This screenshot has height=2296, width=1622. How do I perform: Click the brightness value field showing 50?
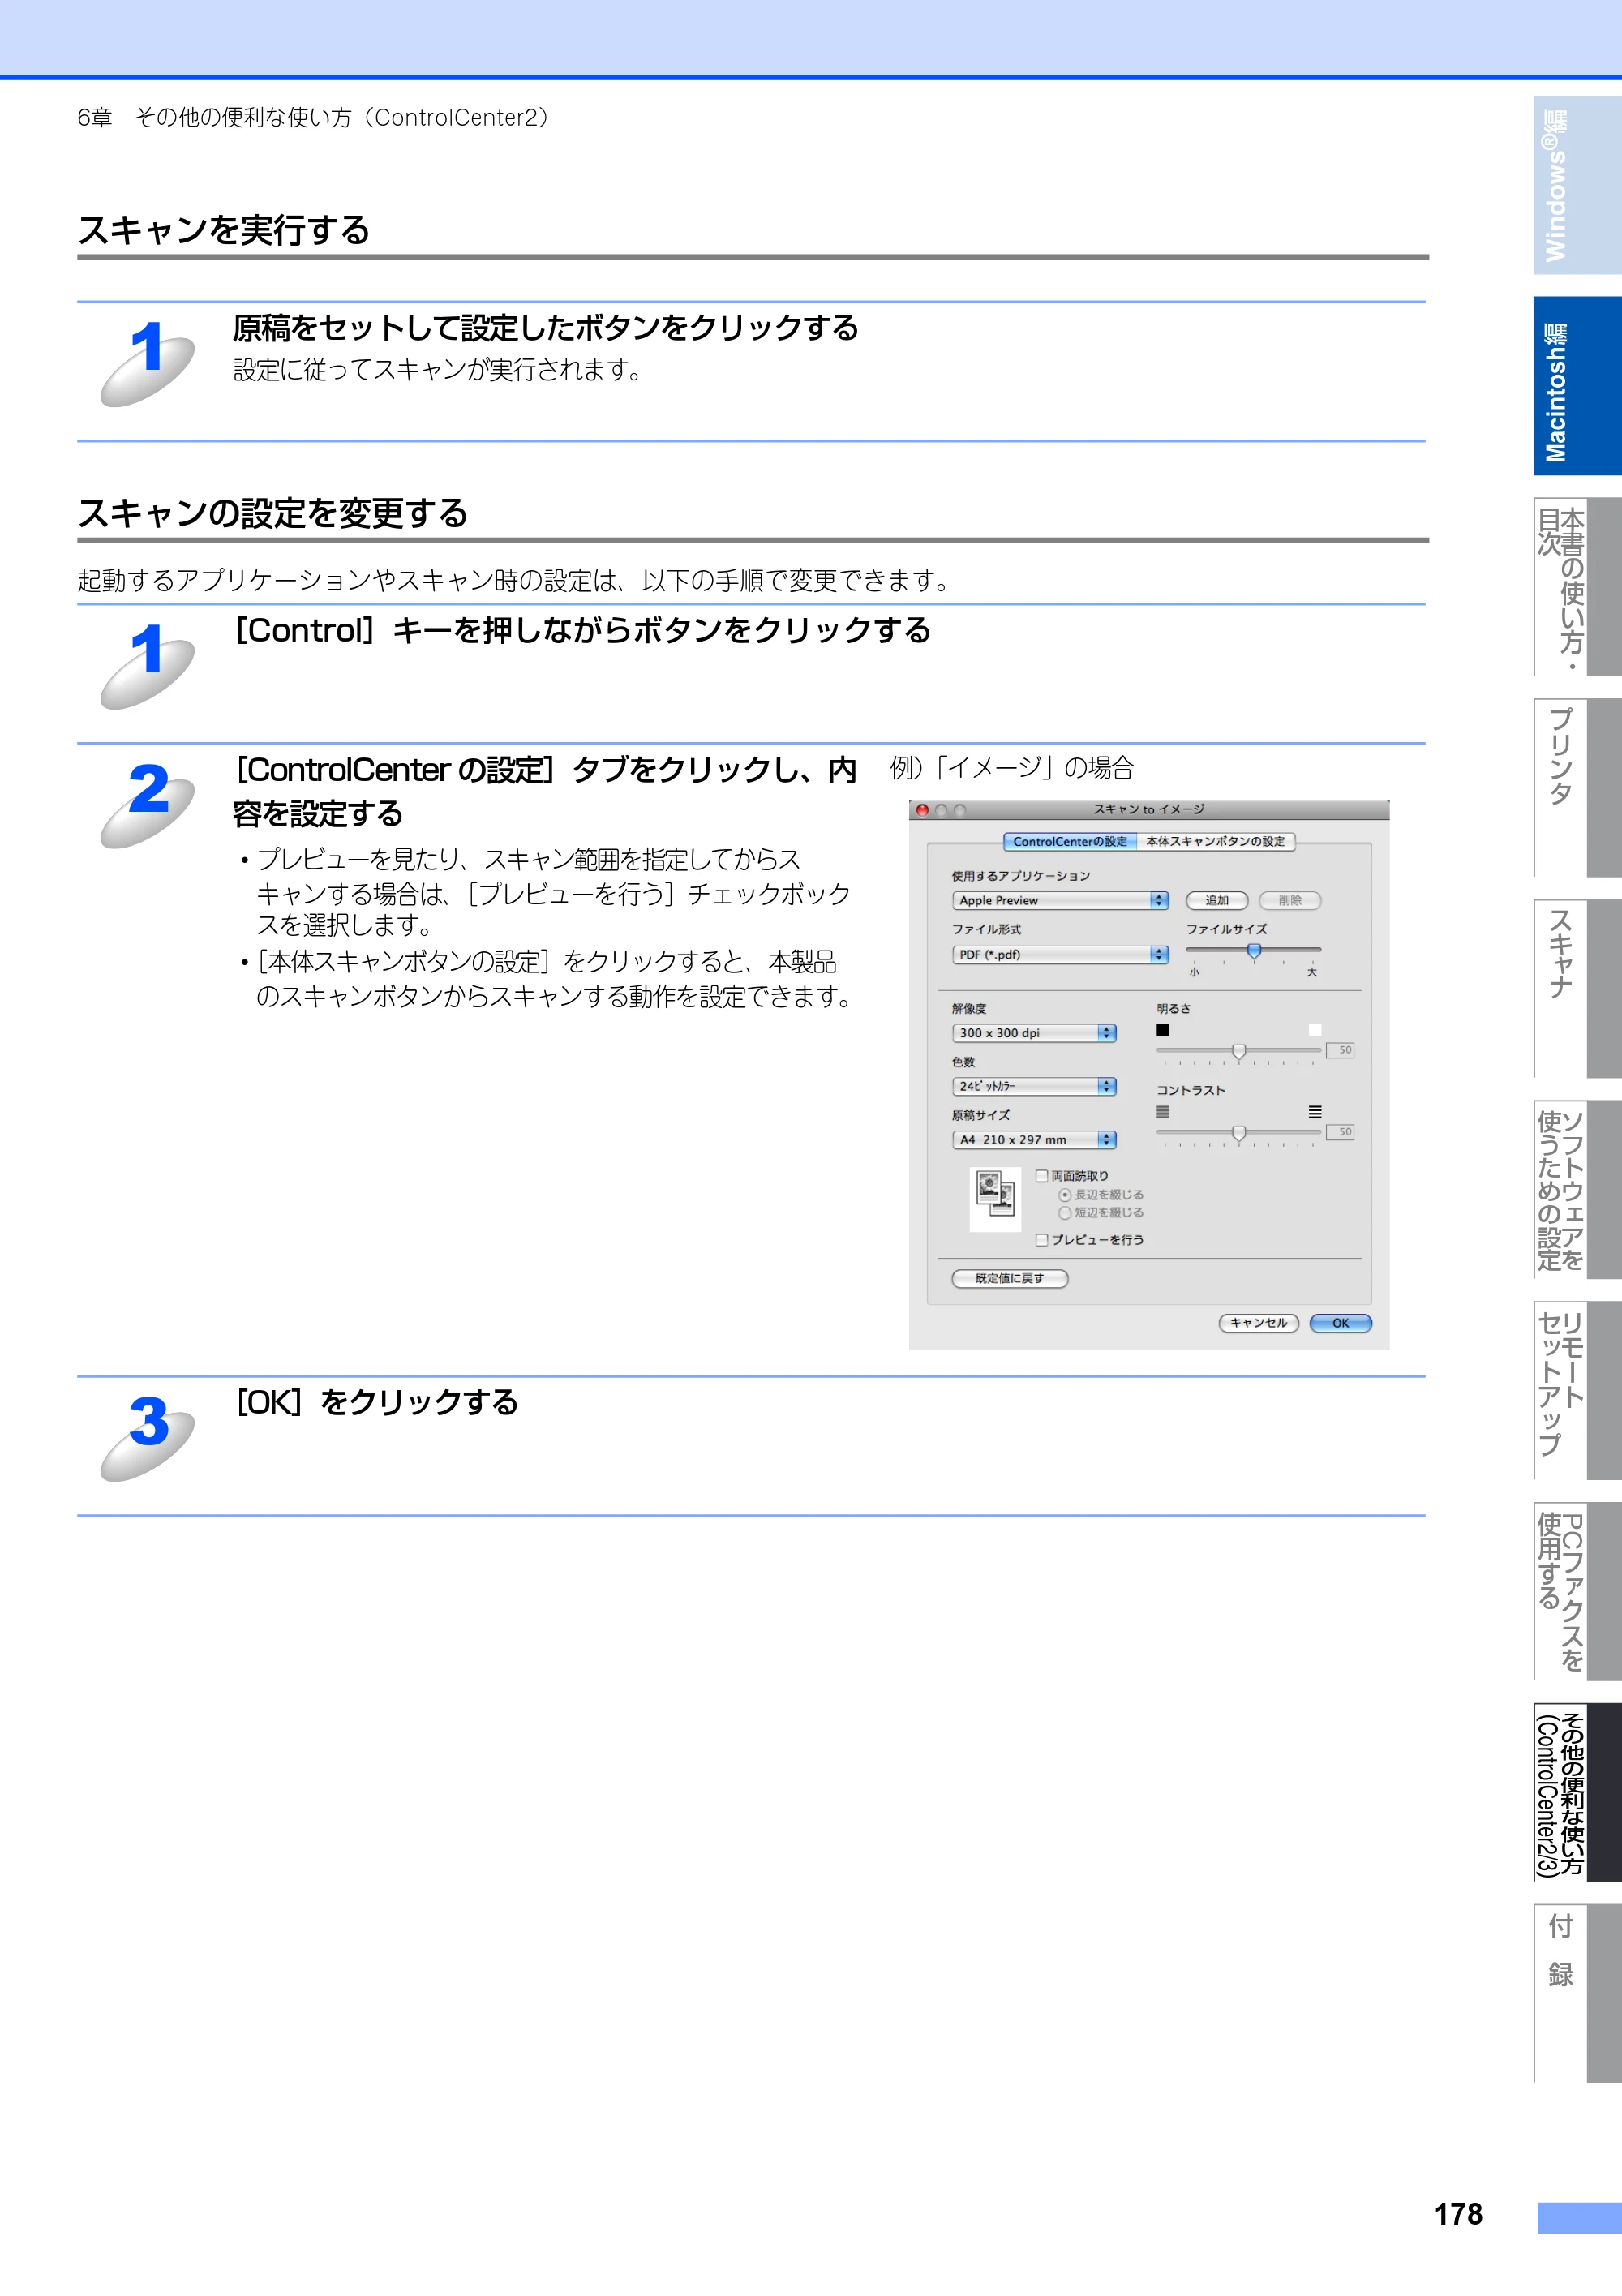coord(1340,1050)
